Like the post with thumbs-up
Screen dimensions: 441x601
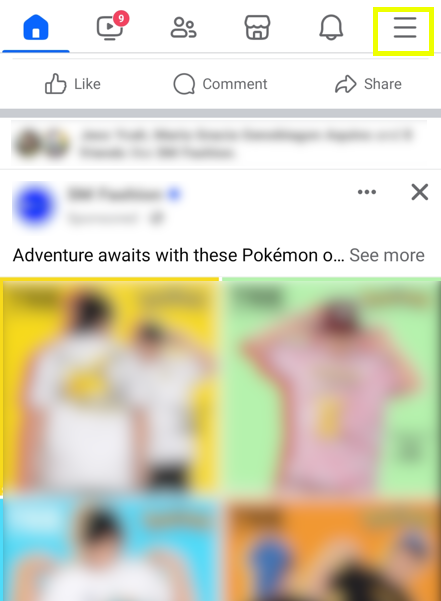(x=72, y=84)
